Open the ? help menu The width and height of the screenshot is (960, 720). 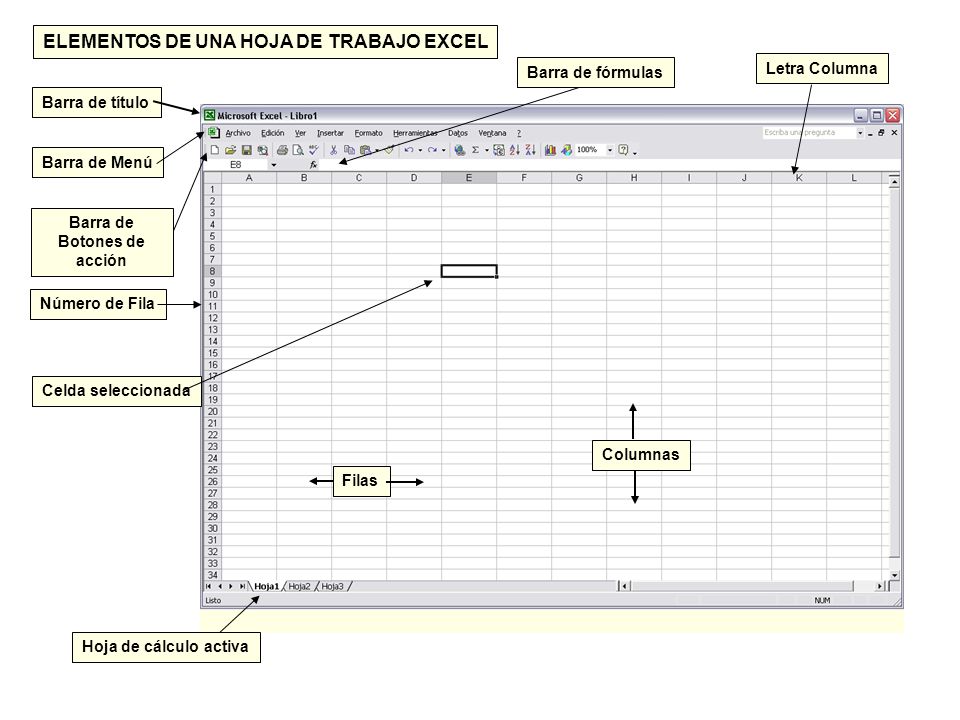[519, 133]
